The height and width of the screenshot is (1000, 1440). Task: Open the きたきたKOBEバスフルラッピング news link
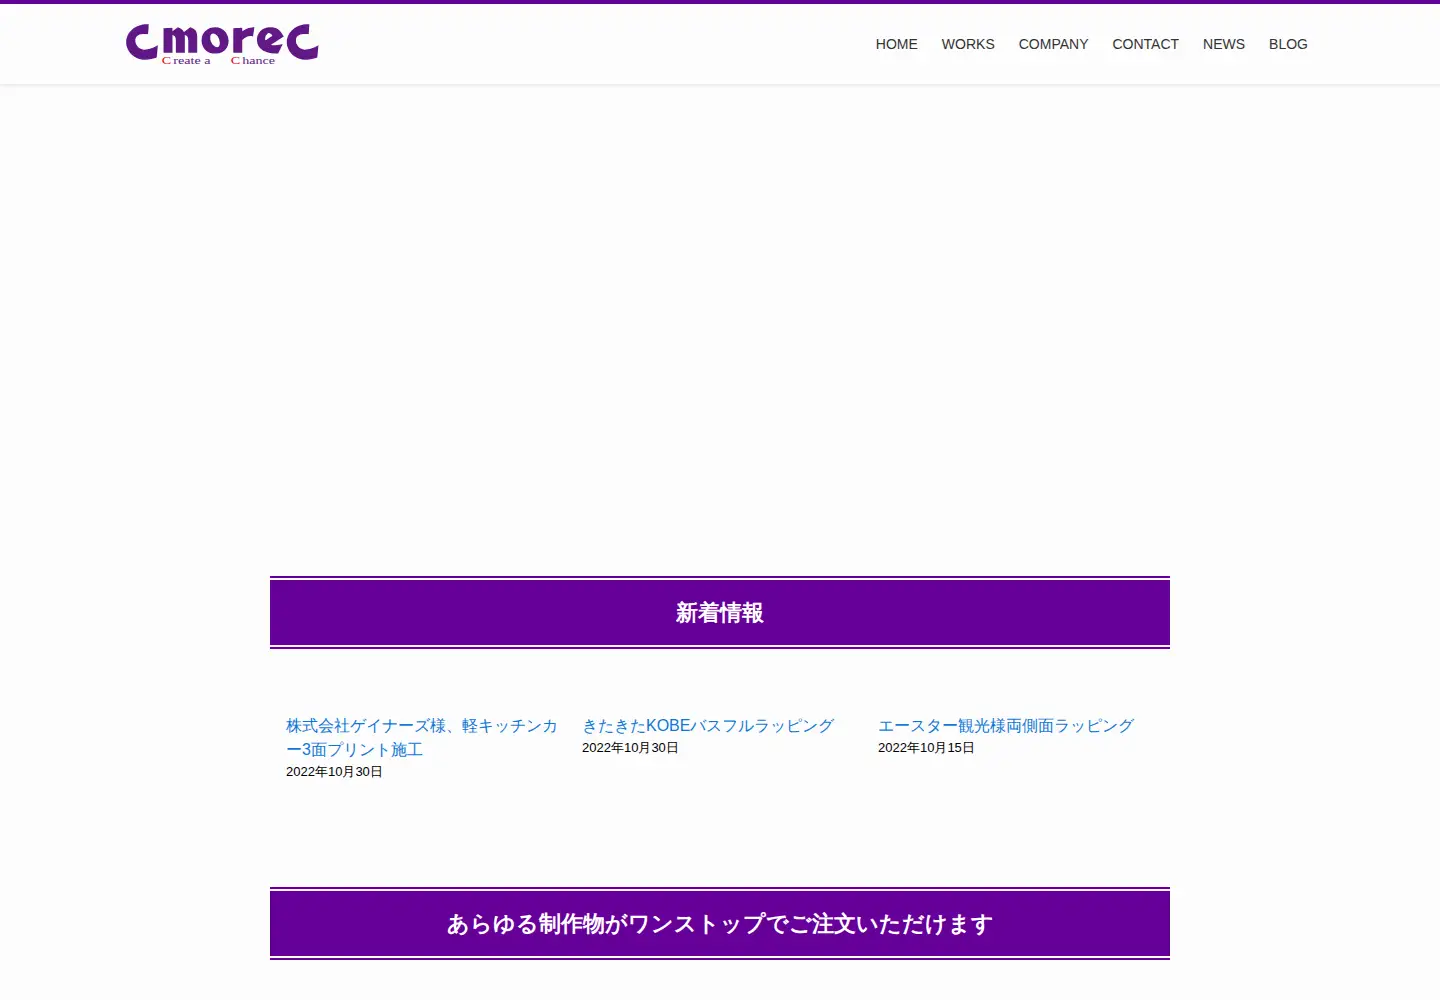click(x=708, y=725)
